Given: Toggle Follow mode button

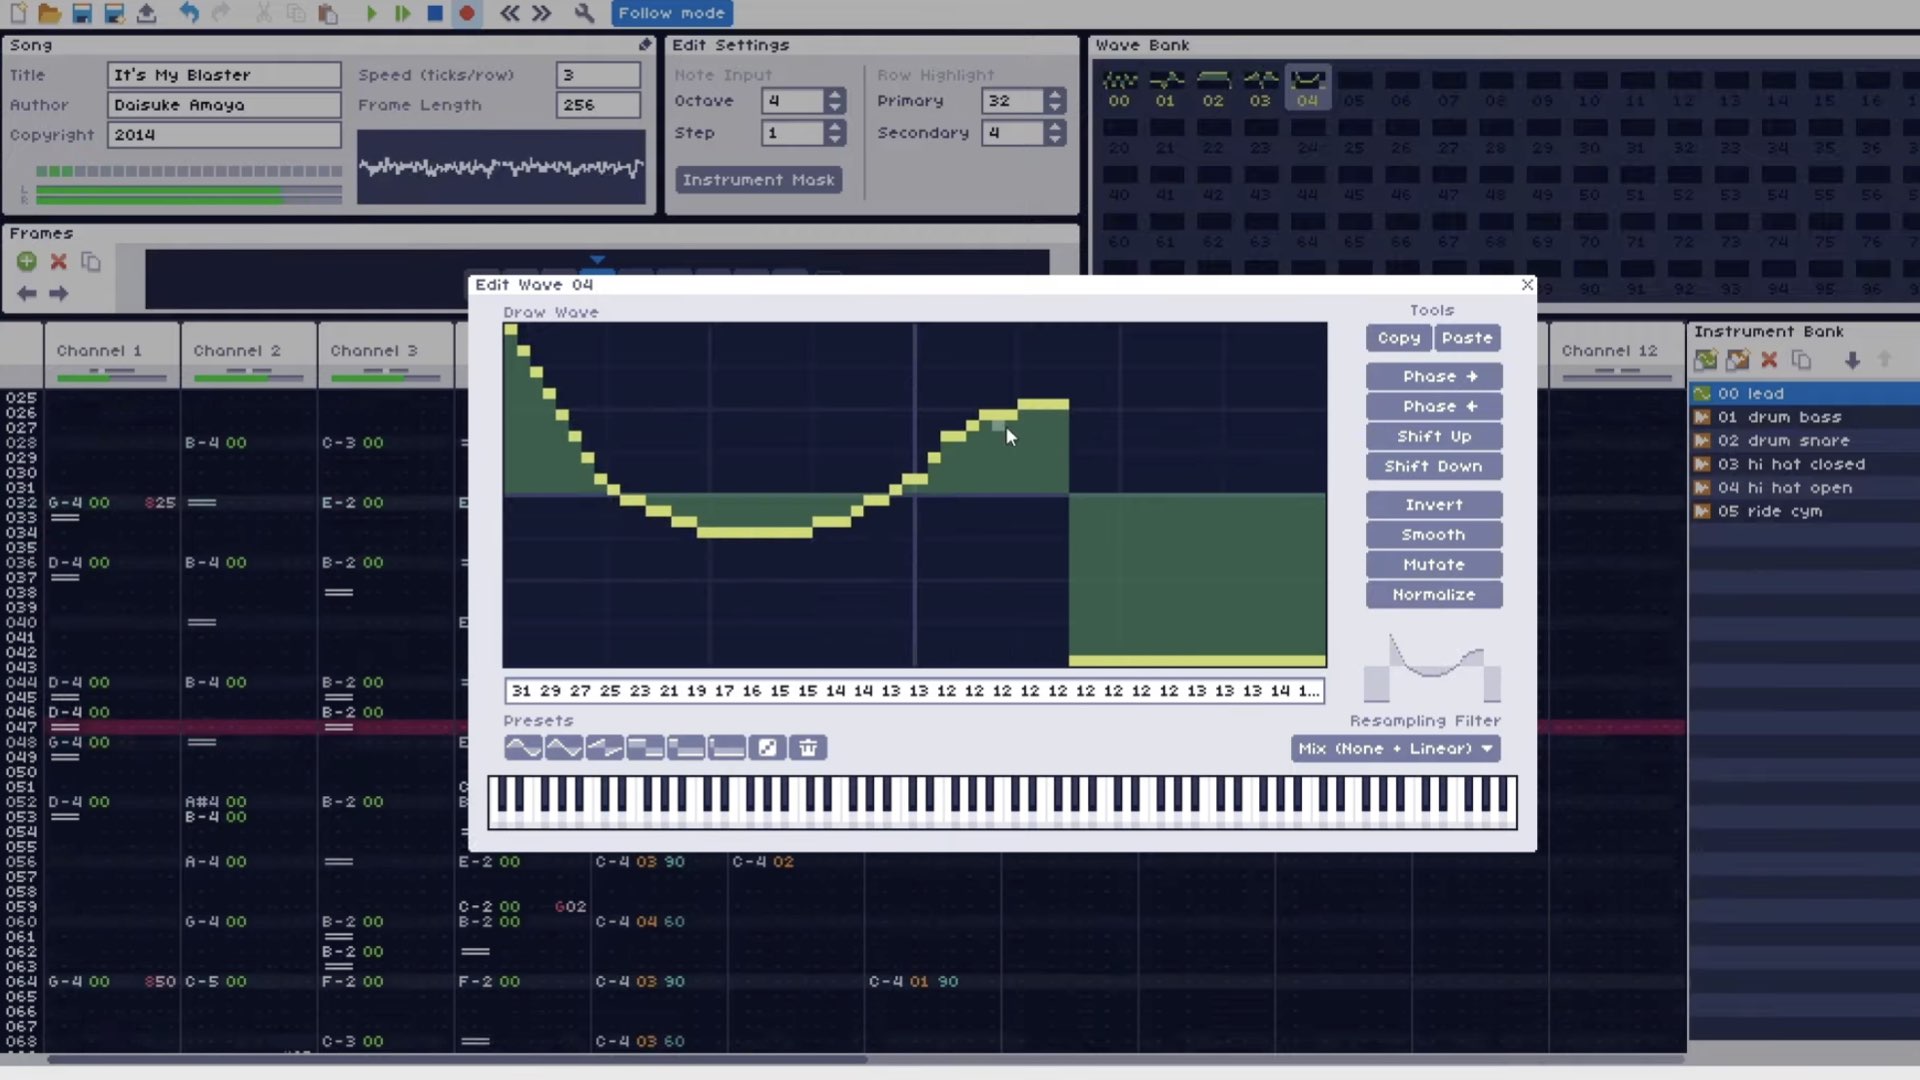Looking at the screenshot, I should (671, 13).
